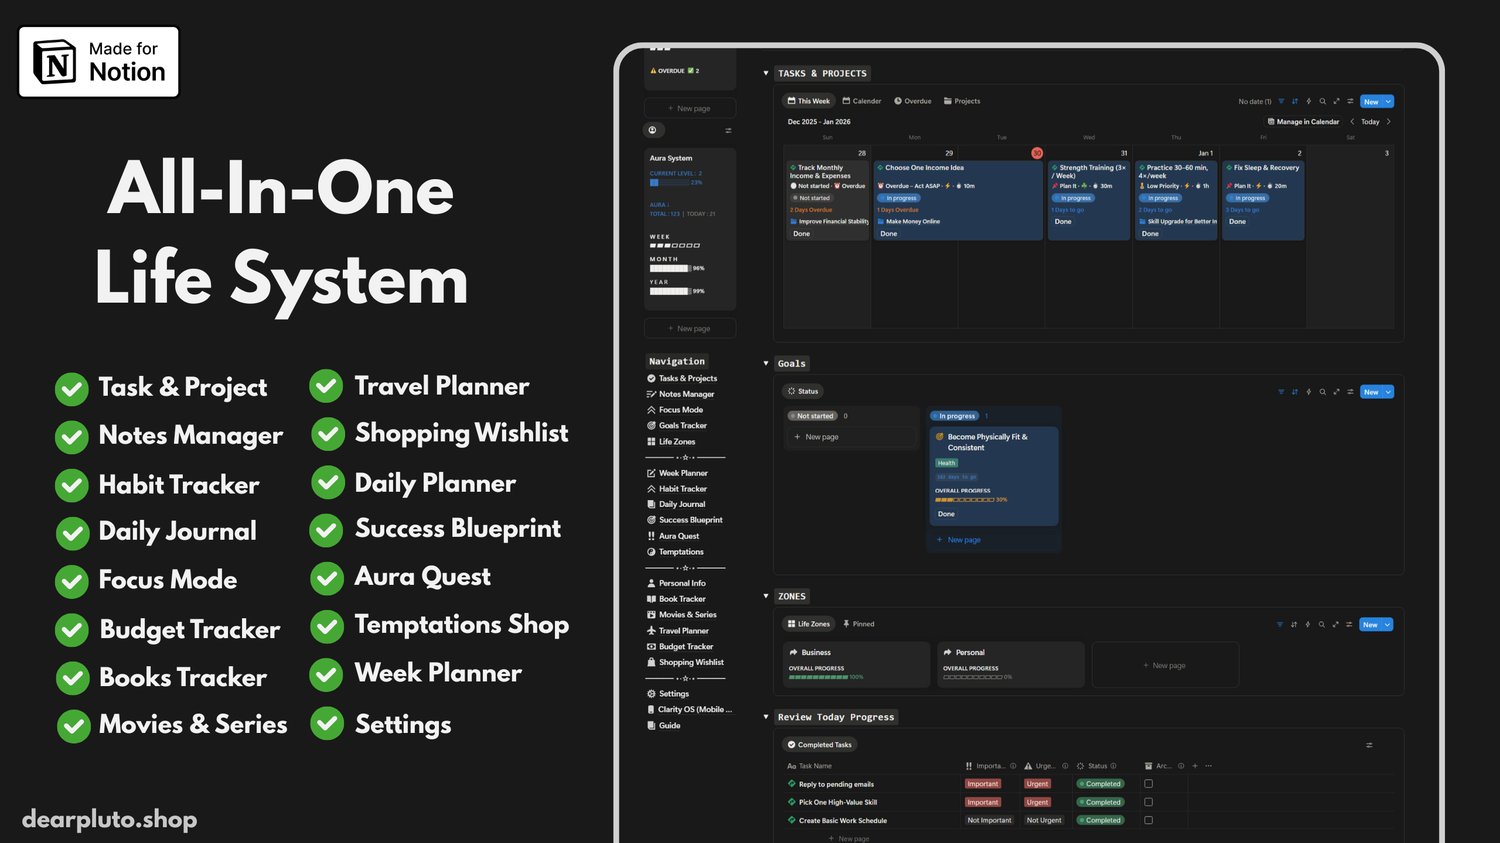Open the Travel Planner page
This screenshot has height=843, width=1500.
point(678,631)
